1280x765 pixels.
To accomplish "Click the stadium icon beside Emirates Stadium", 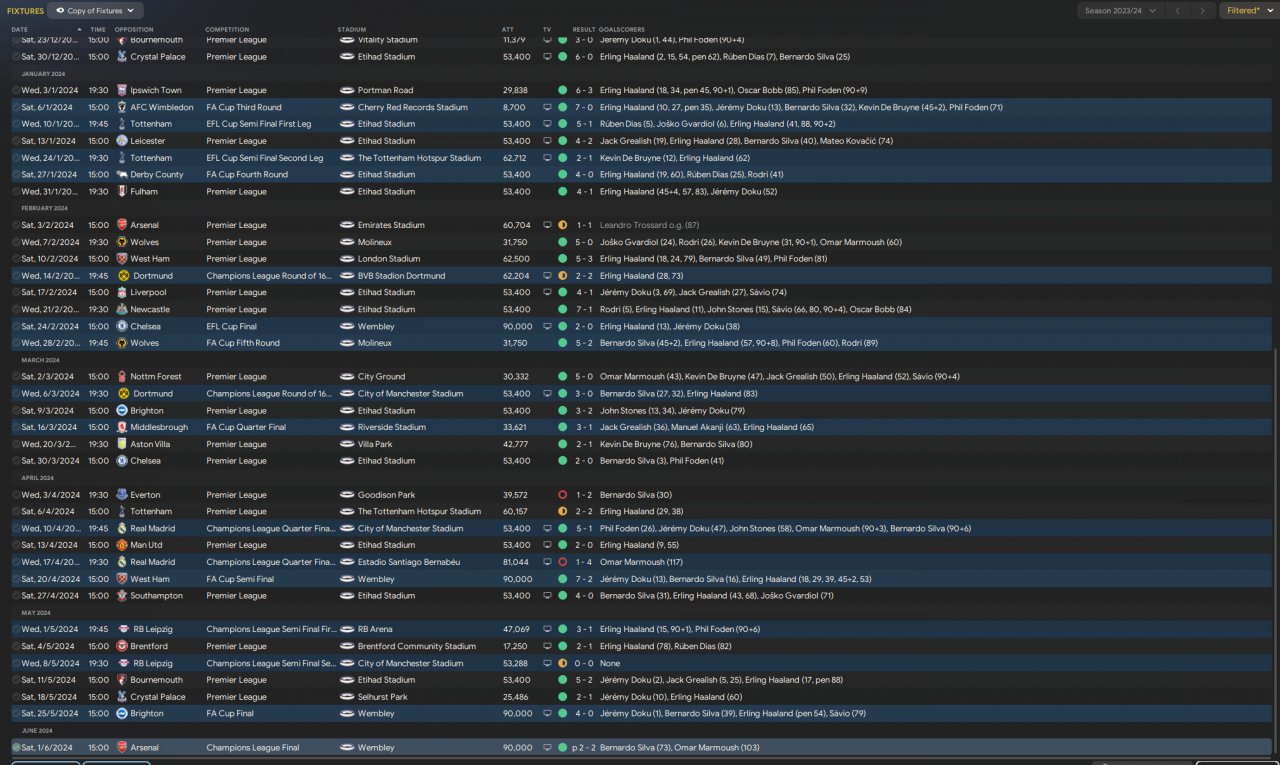I will pos(347,225).
